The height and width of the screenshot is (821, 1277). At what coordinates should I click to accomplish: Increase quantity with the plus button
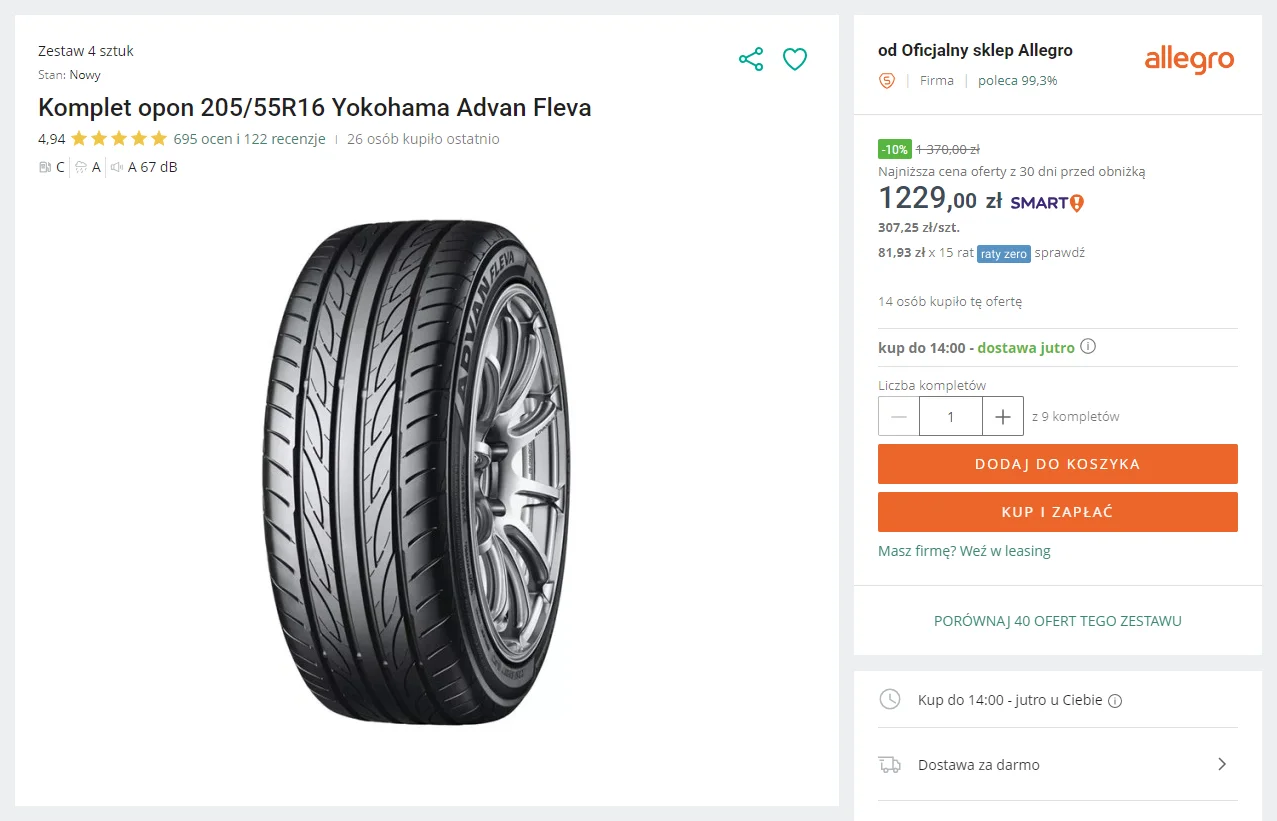point(1002,416)
